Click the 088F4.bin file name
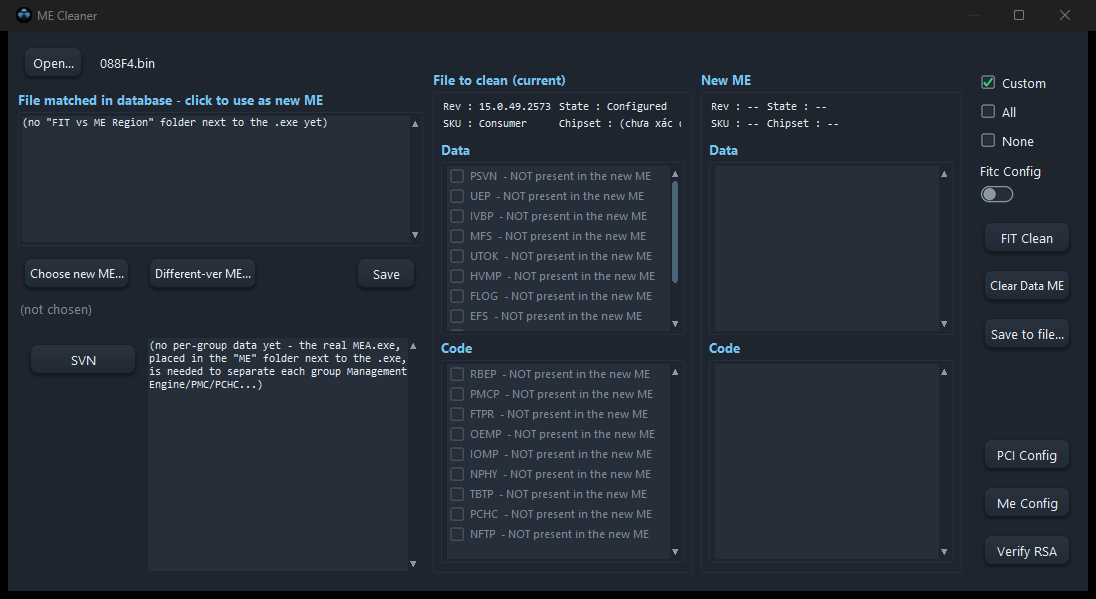Viewport: 1096px width, 599px height. tap(127, 64)
